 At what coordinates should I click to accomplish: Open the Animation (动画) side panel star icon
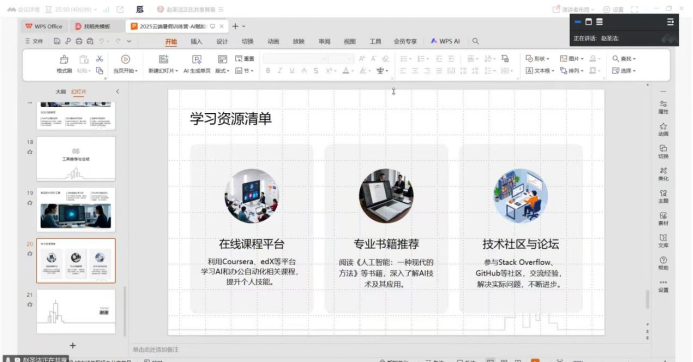tap(663, 129)
